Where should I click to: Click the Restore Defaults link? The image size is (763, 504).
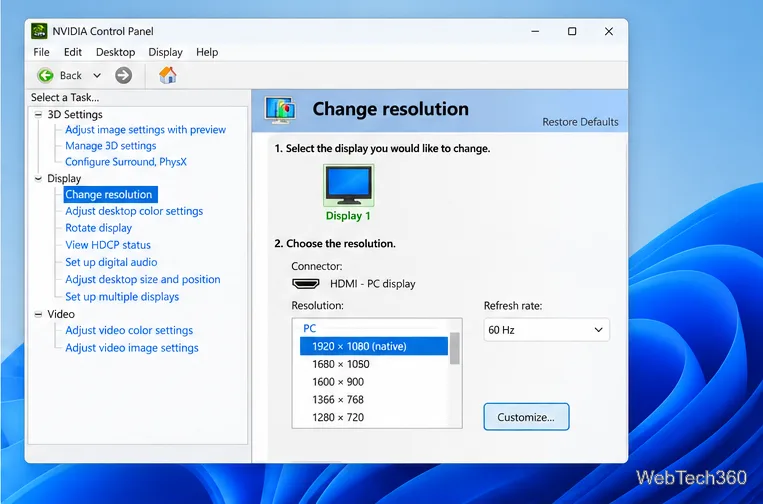pyautogui.click(x=580, y=122)
